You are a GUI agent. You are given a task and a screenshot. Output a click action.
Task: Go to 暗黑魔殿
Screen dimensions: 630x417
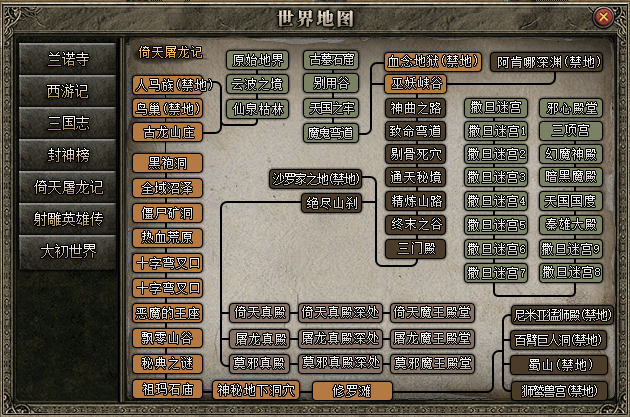tap(571, 177)
